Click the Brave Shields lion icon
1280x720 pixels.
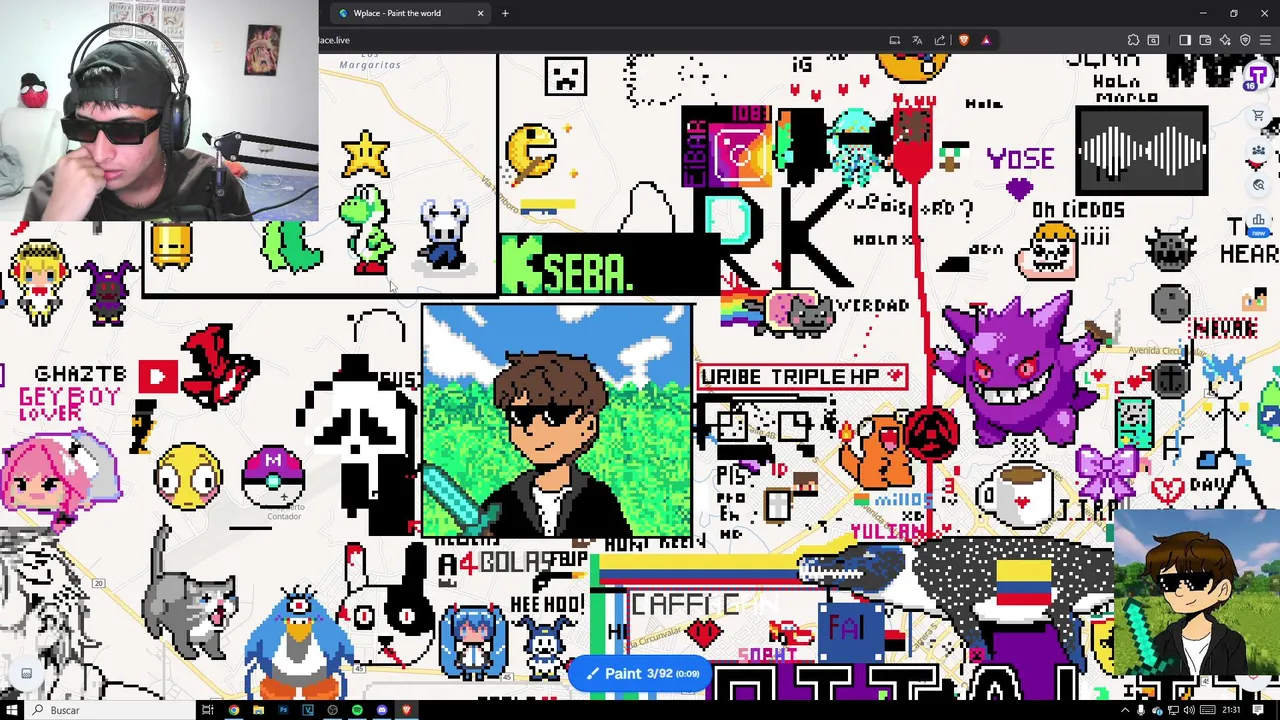click(964, 40)
